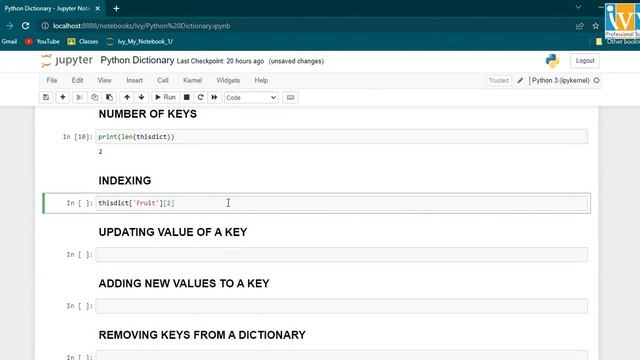
Task: Open the Insert menu
Action: (134, 80)
